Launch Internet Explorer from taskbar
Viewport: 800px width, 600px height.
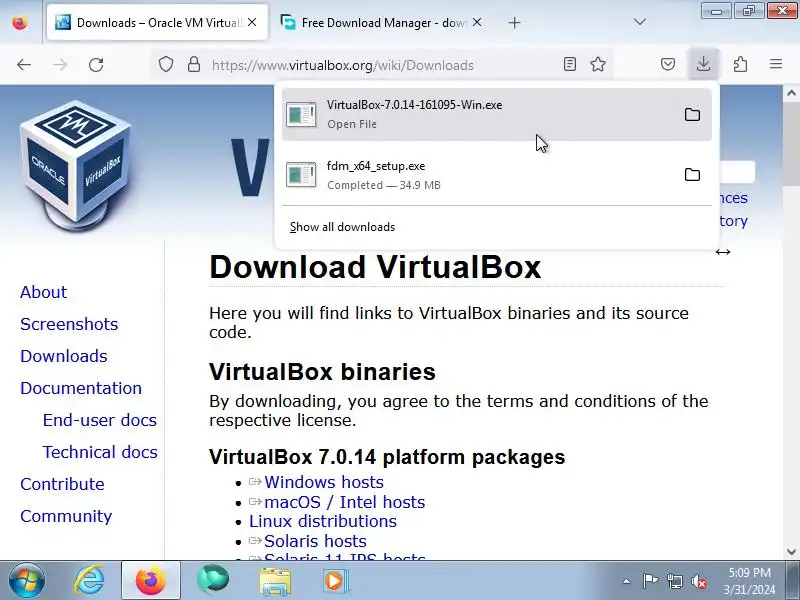click(89, 581)
